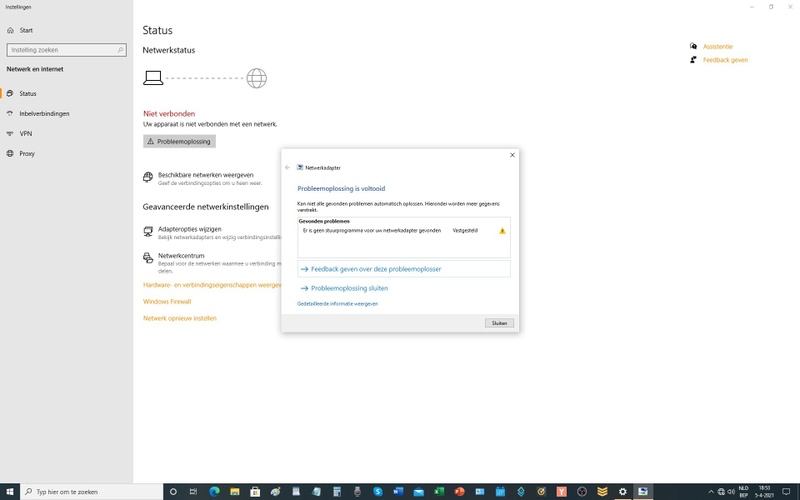Open Inbelverbindingen settings page
The height and width of the screenshot is (500, 800).
click(66, 113)
